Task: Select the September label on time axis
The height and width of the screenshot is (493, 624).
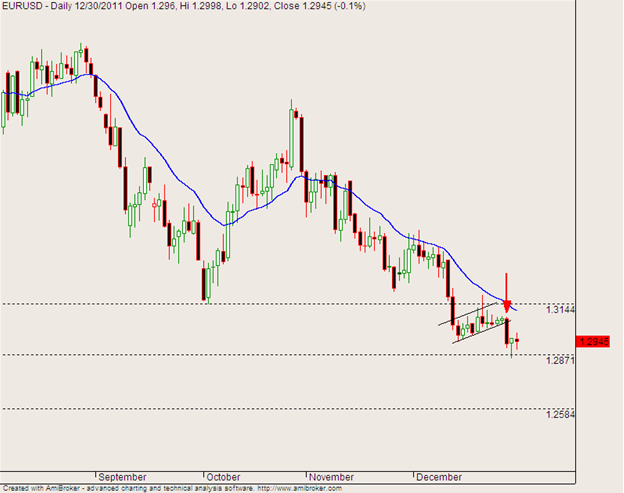Action: 123,477
